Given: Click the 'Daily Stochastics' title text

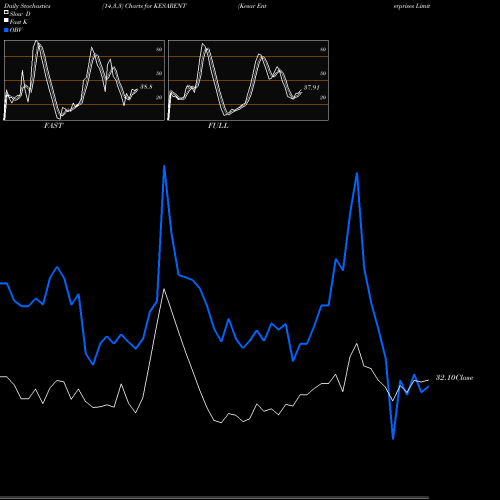Looking at the screenshot, I should pos(27,6).
